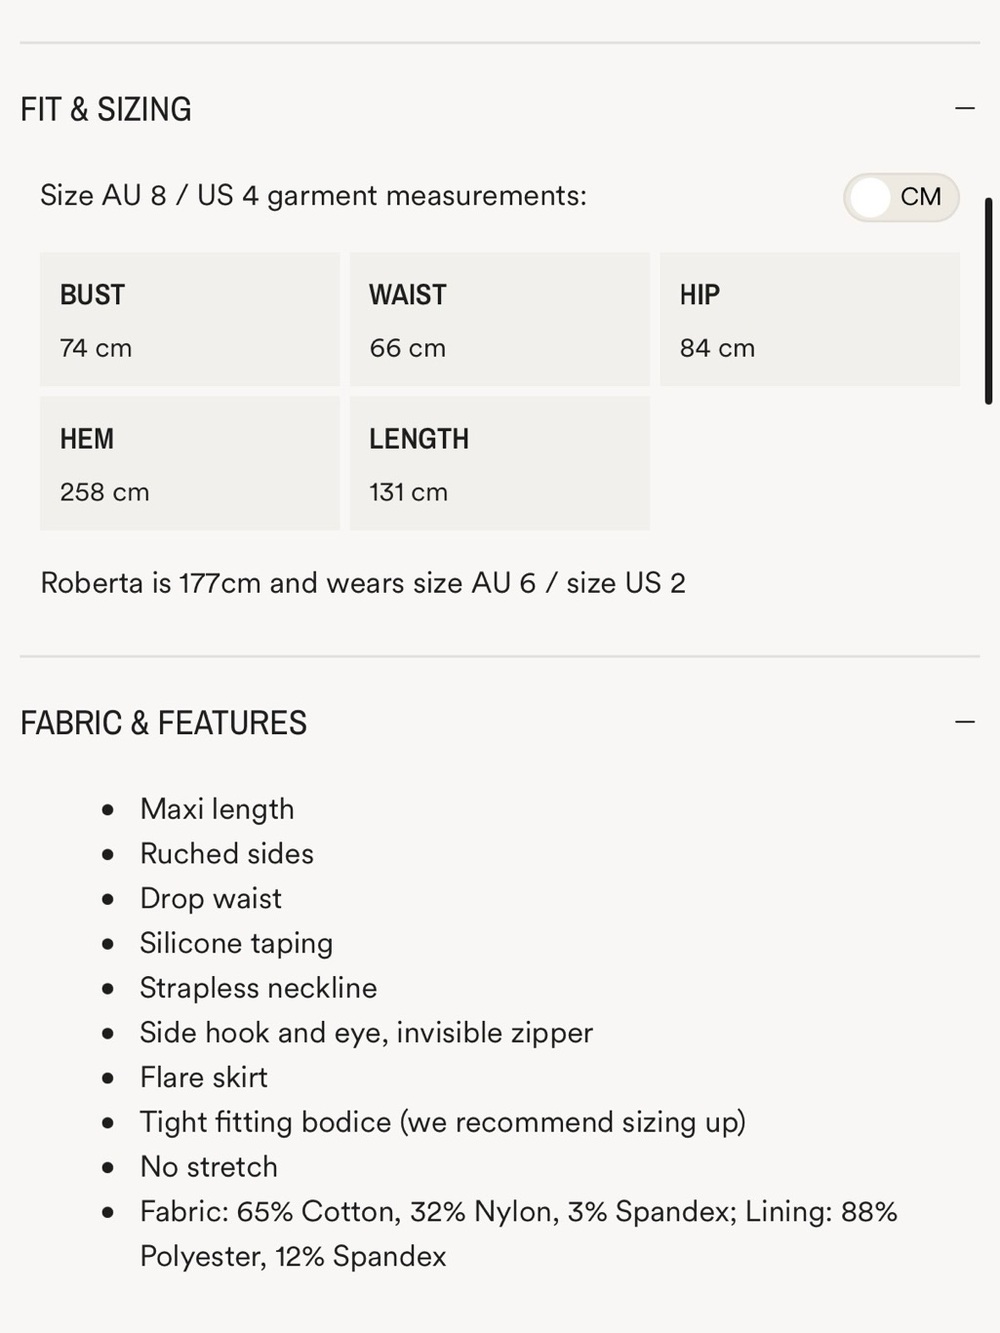The image size is (1000, 1333).
Task: Click the Tight fitting bodice recommendation line
Action: [x=443, y=1122]
